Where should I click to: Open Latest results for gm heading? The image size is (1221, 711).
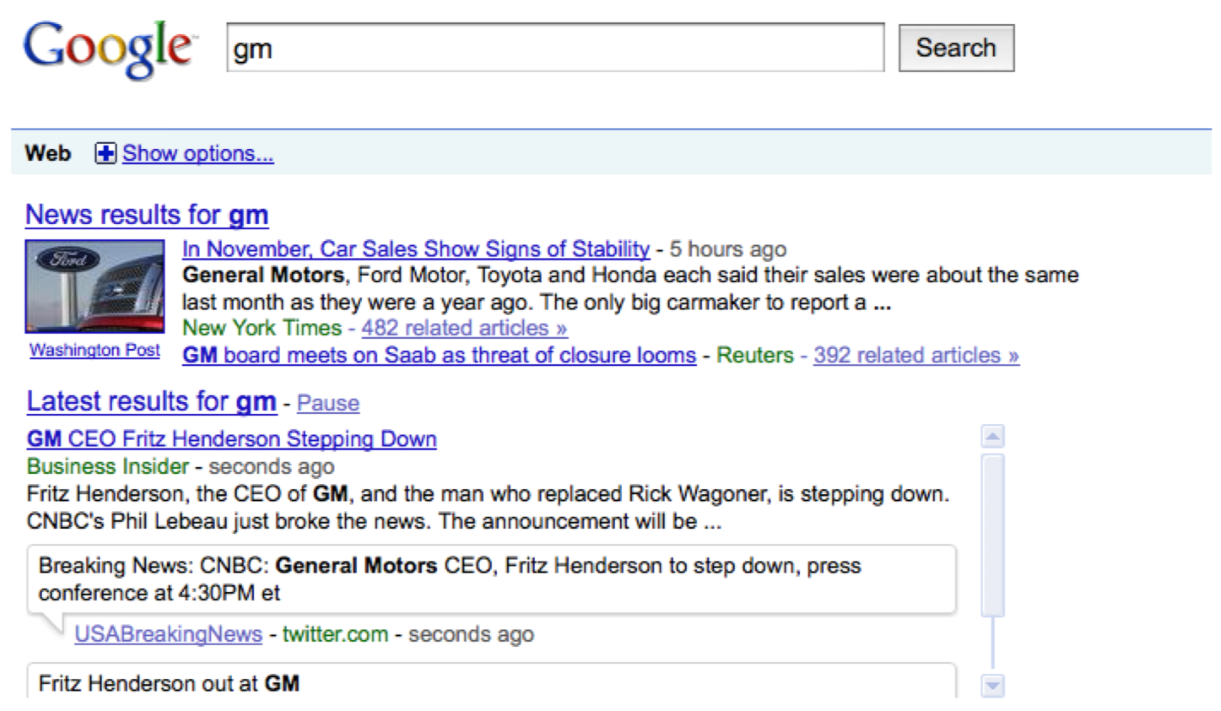pyautogui.click(x=151, y=402)
